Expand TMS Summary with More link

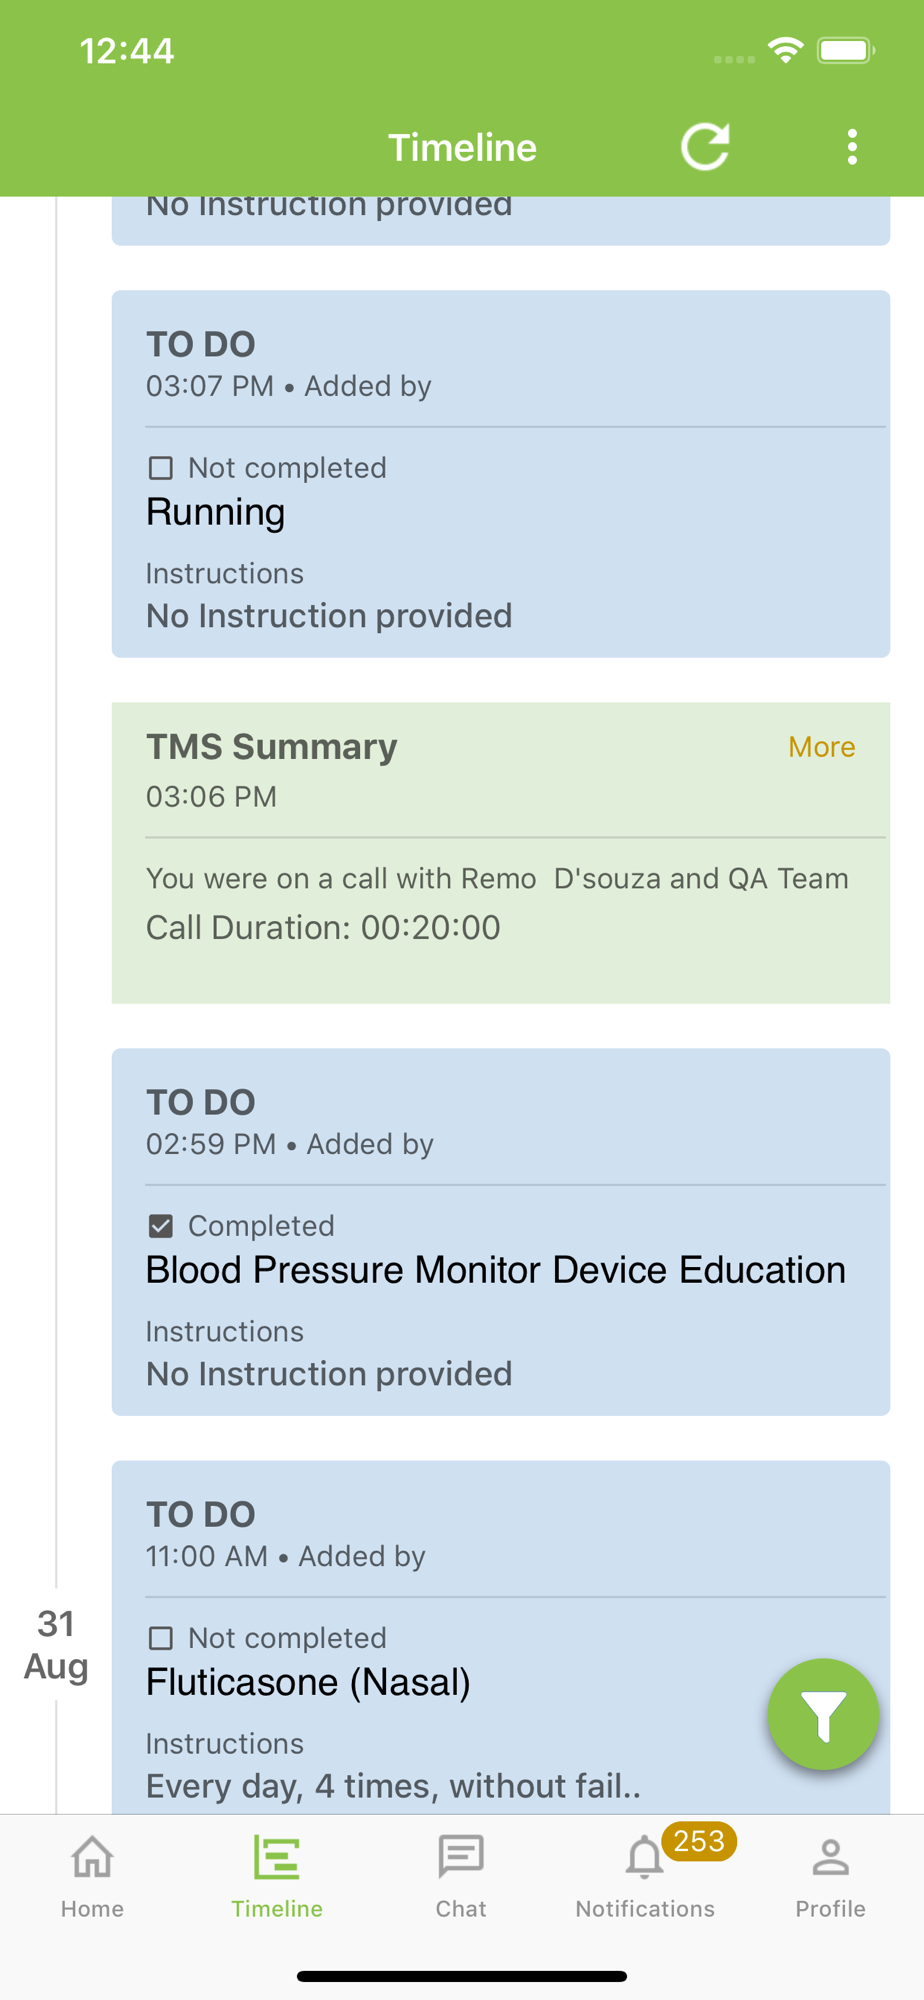point(821,747)
